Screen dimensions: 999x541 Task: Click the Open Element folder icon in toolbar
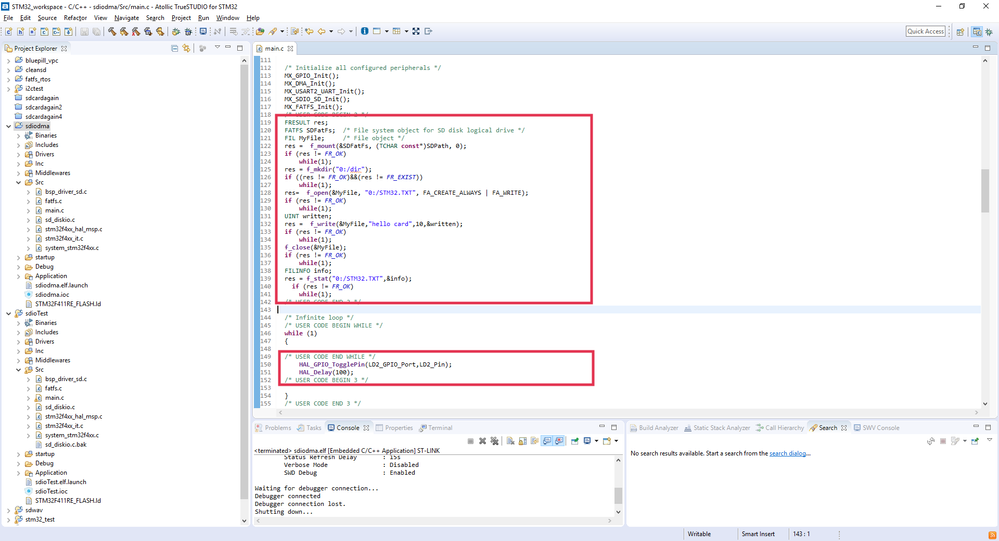260,31
